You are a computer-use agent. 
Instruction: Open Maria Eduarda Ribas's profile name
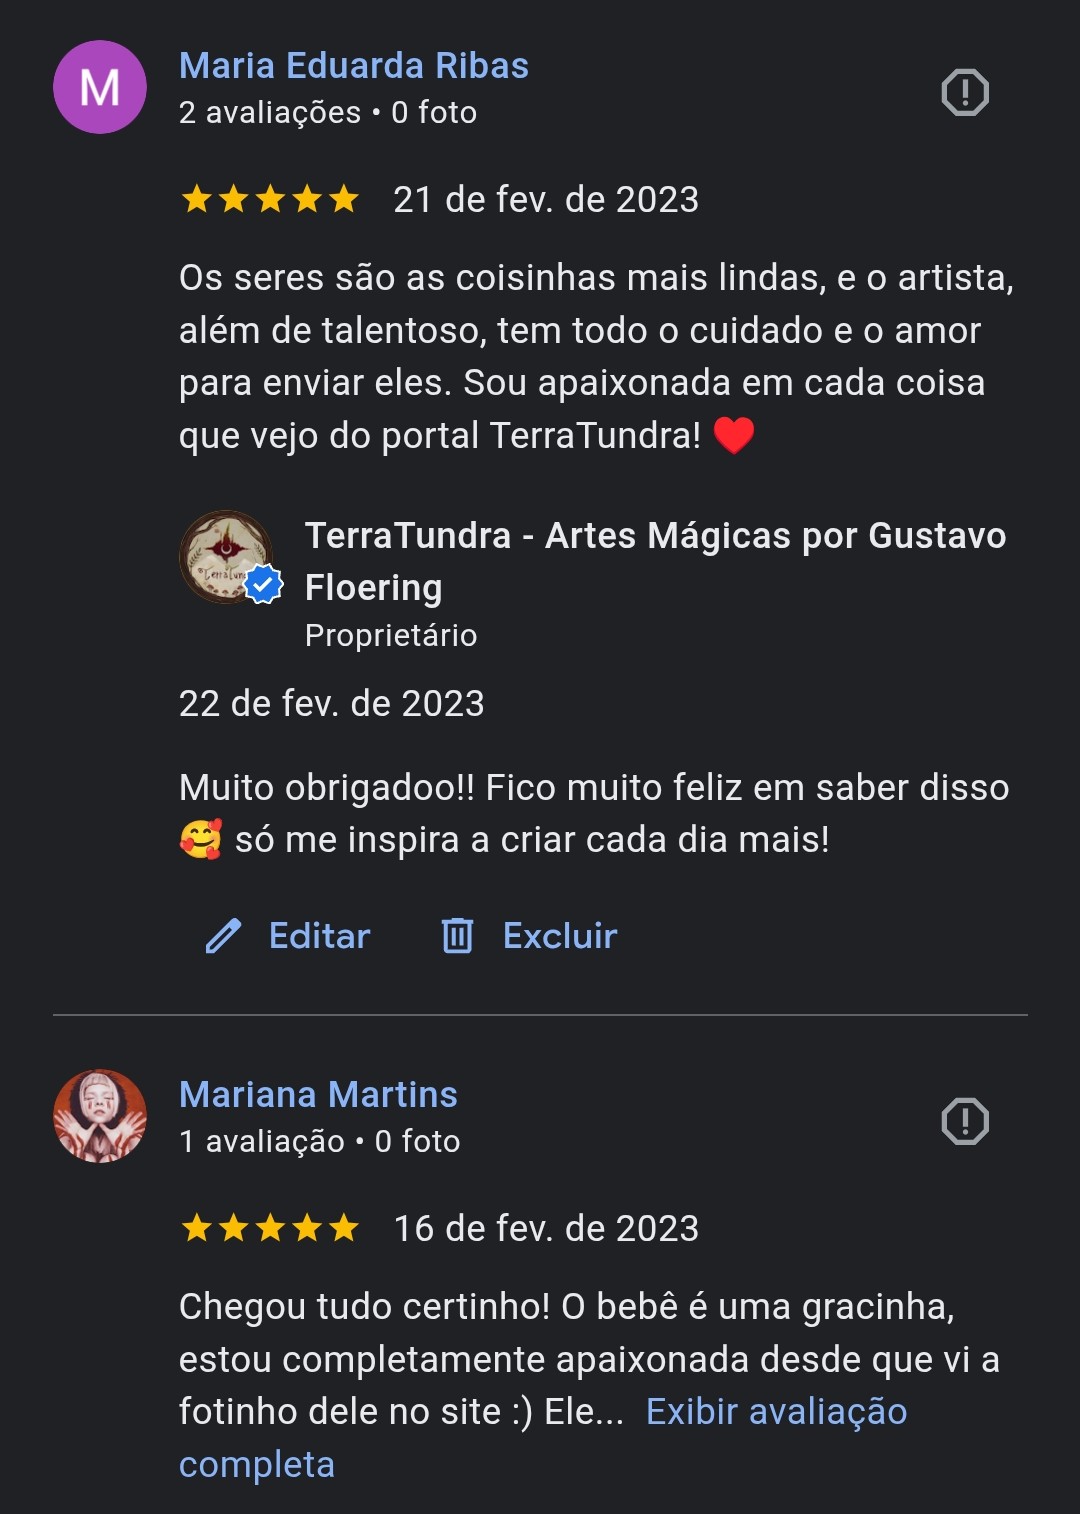(x=354, y=66)
